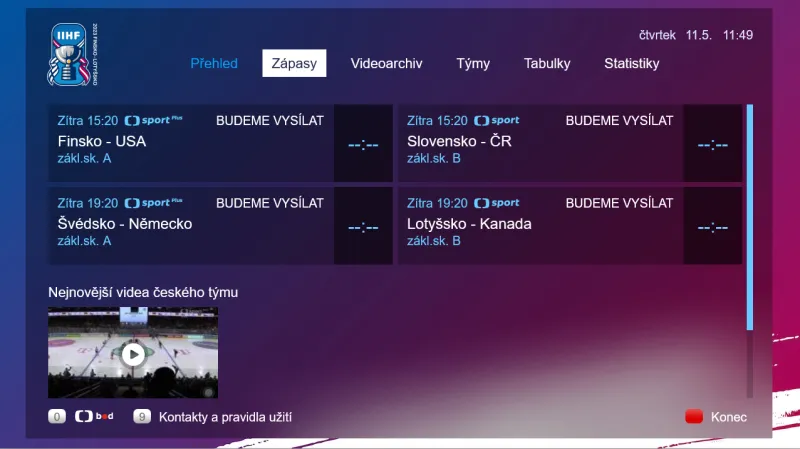Open the Týmy tab
This screenshot has height=449, width=800.
[473, 63]
